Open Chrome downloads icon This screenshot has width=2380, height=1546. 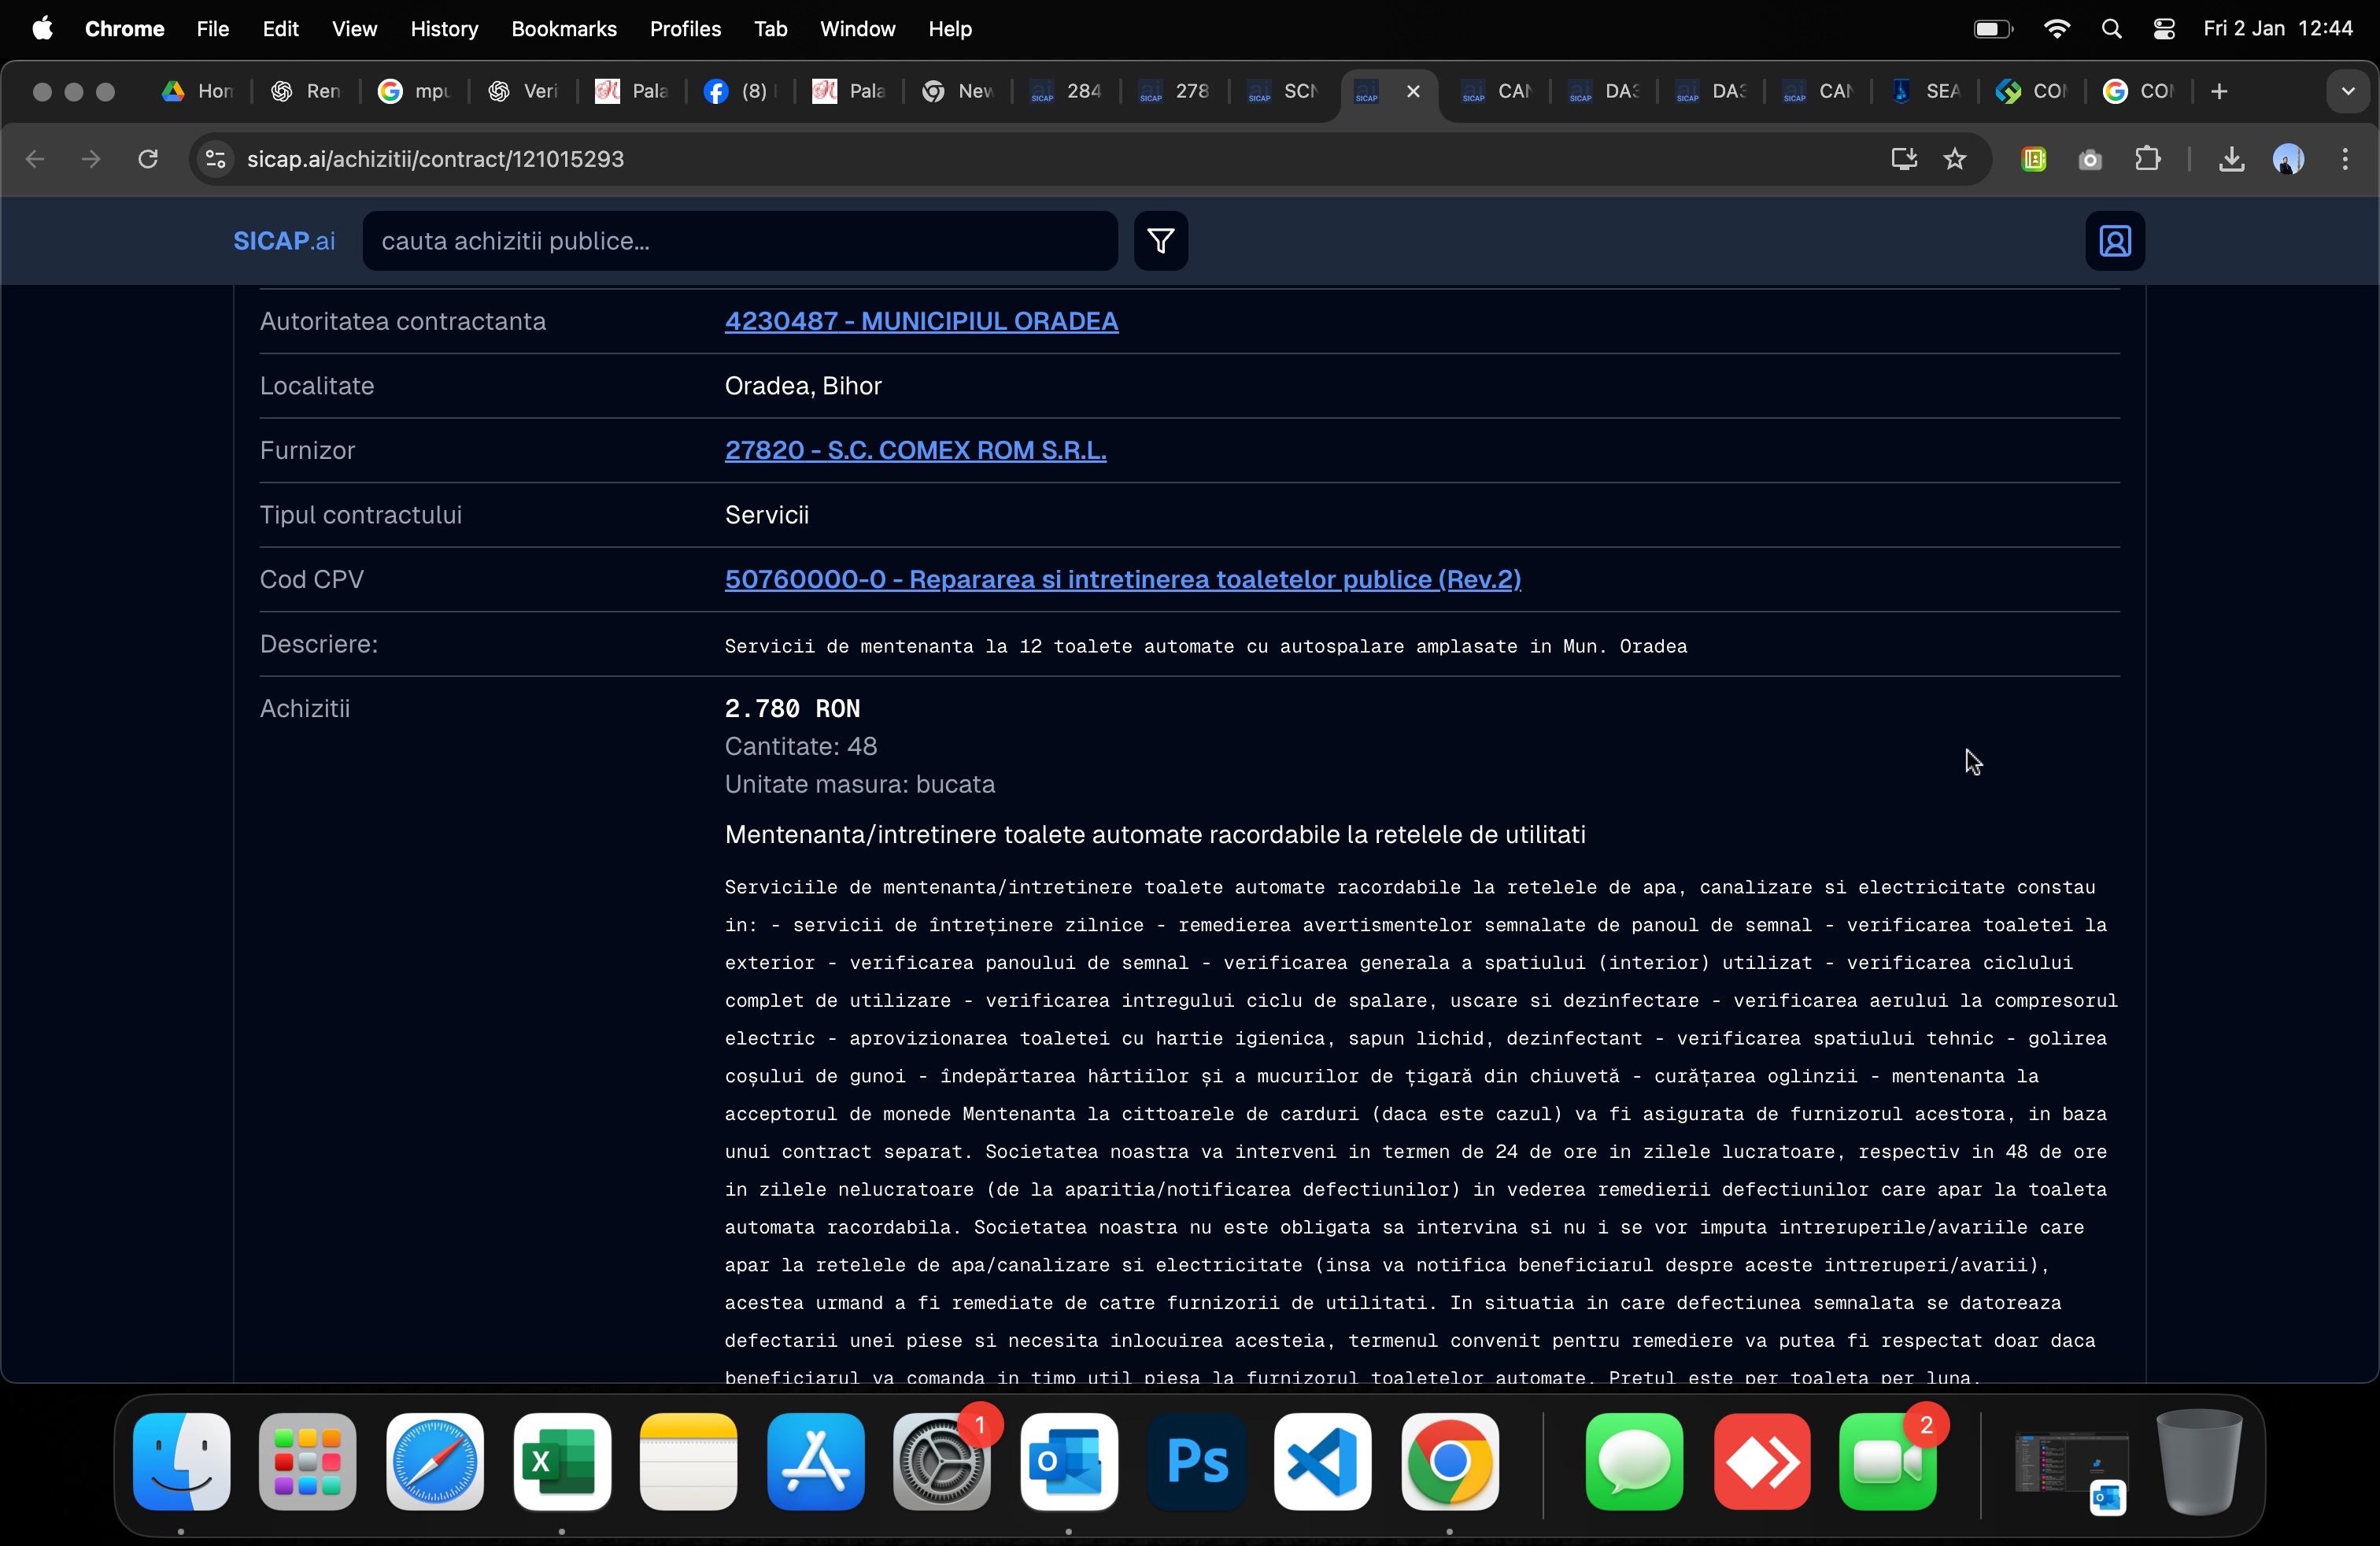[2231, 159]
